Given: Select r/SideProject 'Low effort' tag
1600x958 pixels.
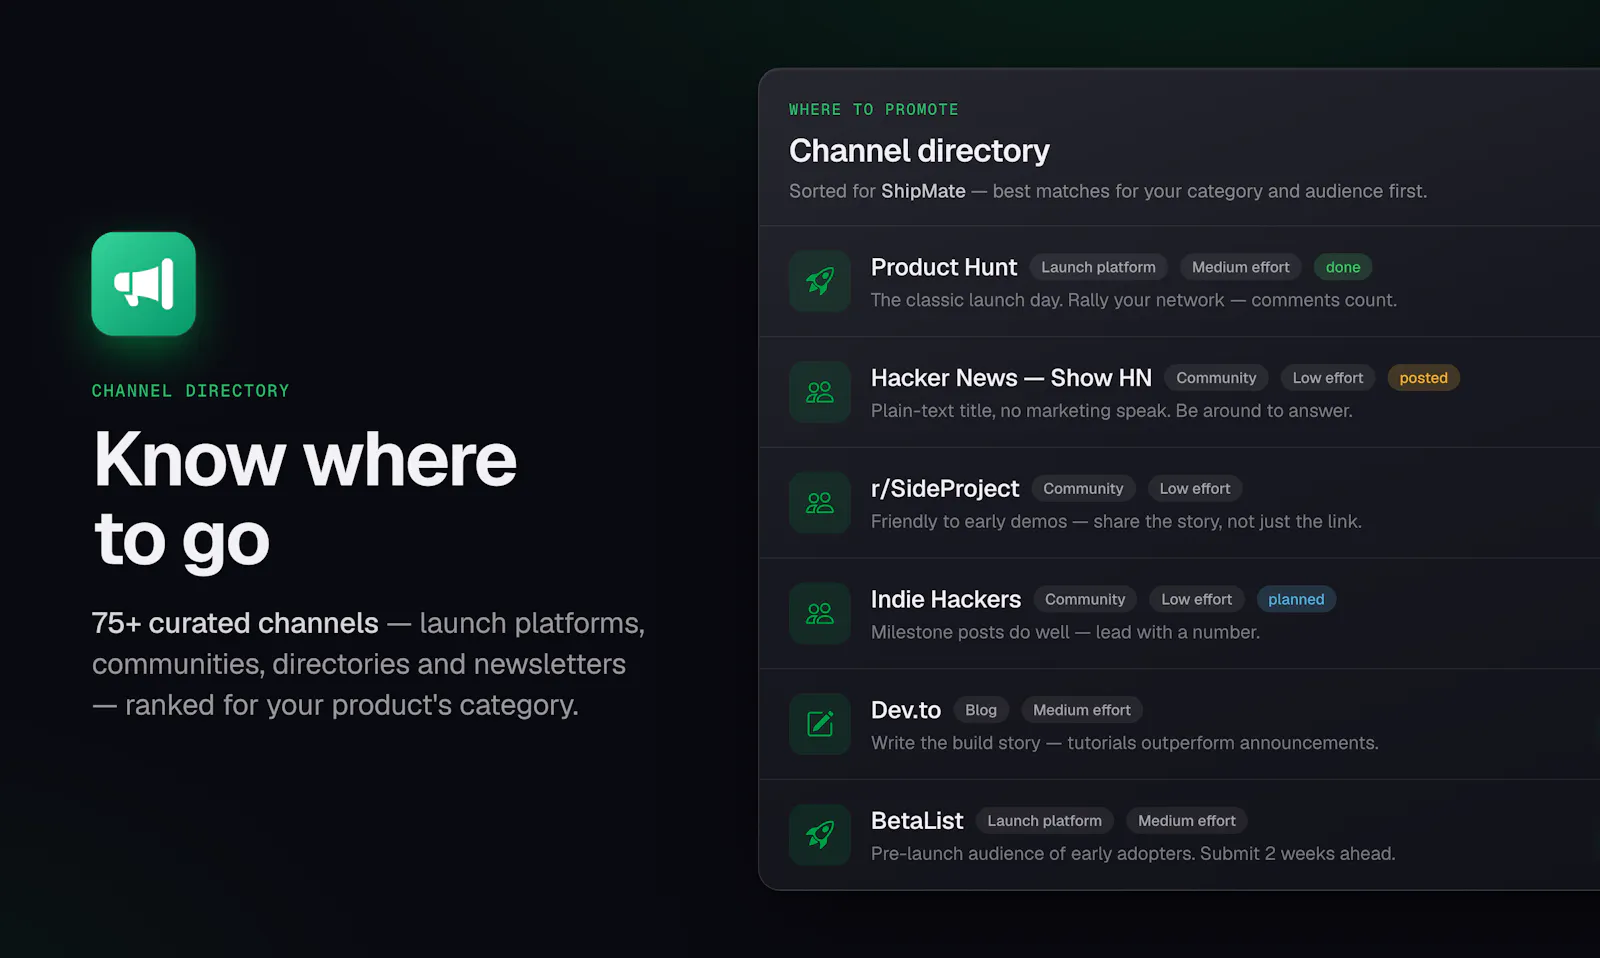Looking at the screenshot, I should [x=1195, y=489].
